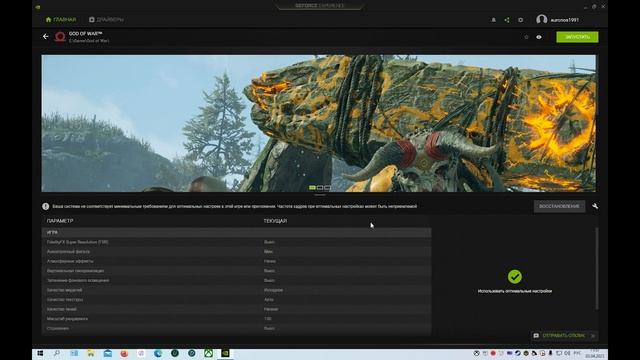The width and height of the screenshot is (640, 360).
Task: Toggle the eye visibility icon
Action: point(539,37)
